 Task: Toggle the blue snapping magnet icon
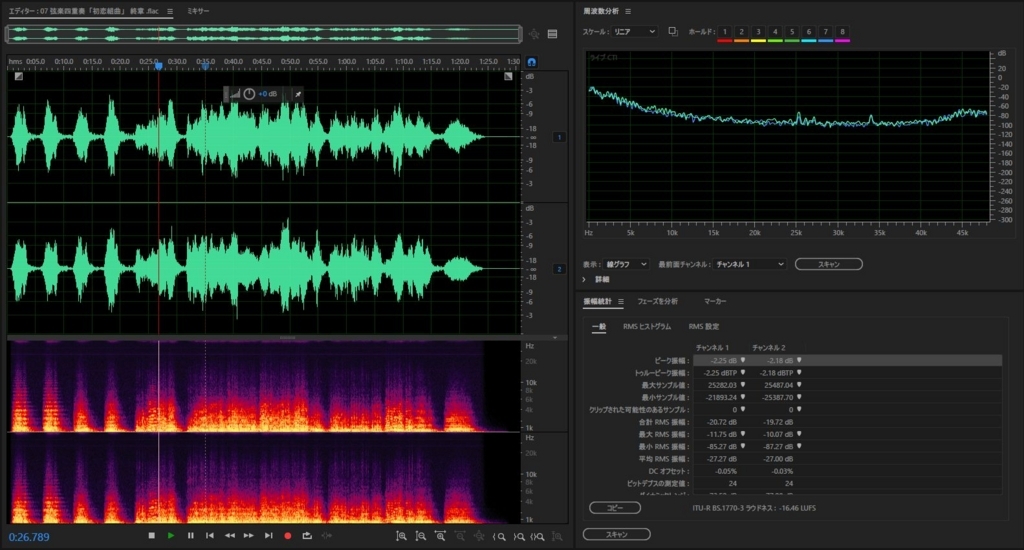coord(532,62)
